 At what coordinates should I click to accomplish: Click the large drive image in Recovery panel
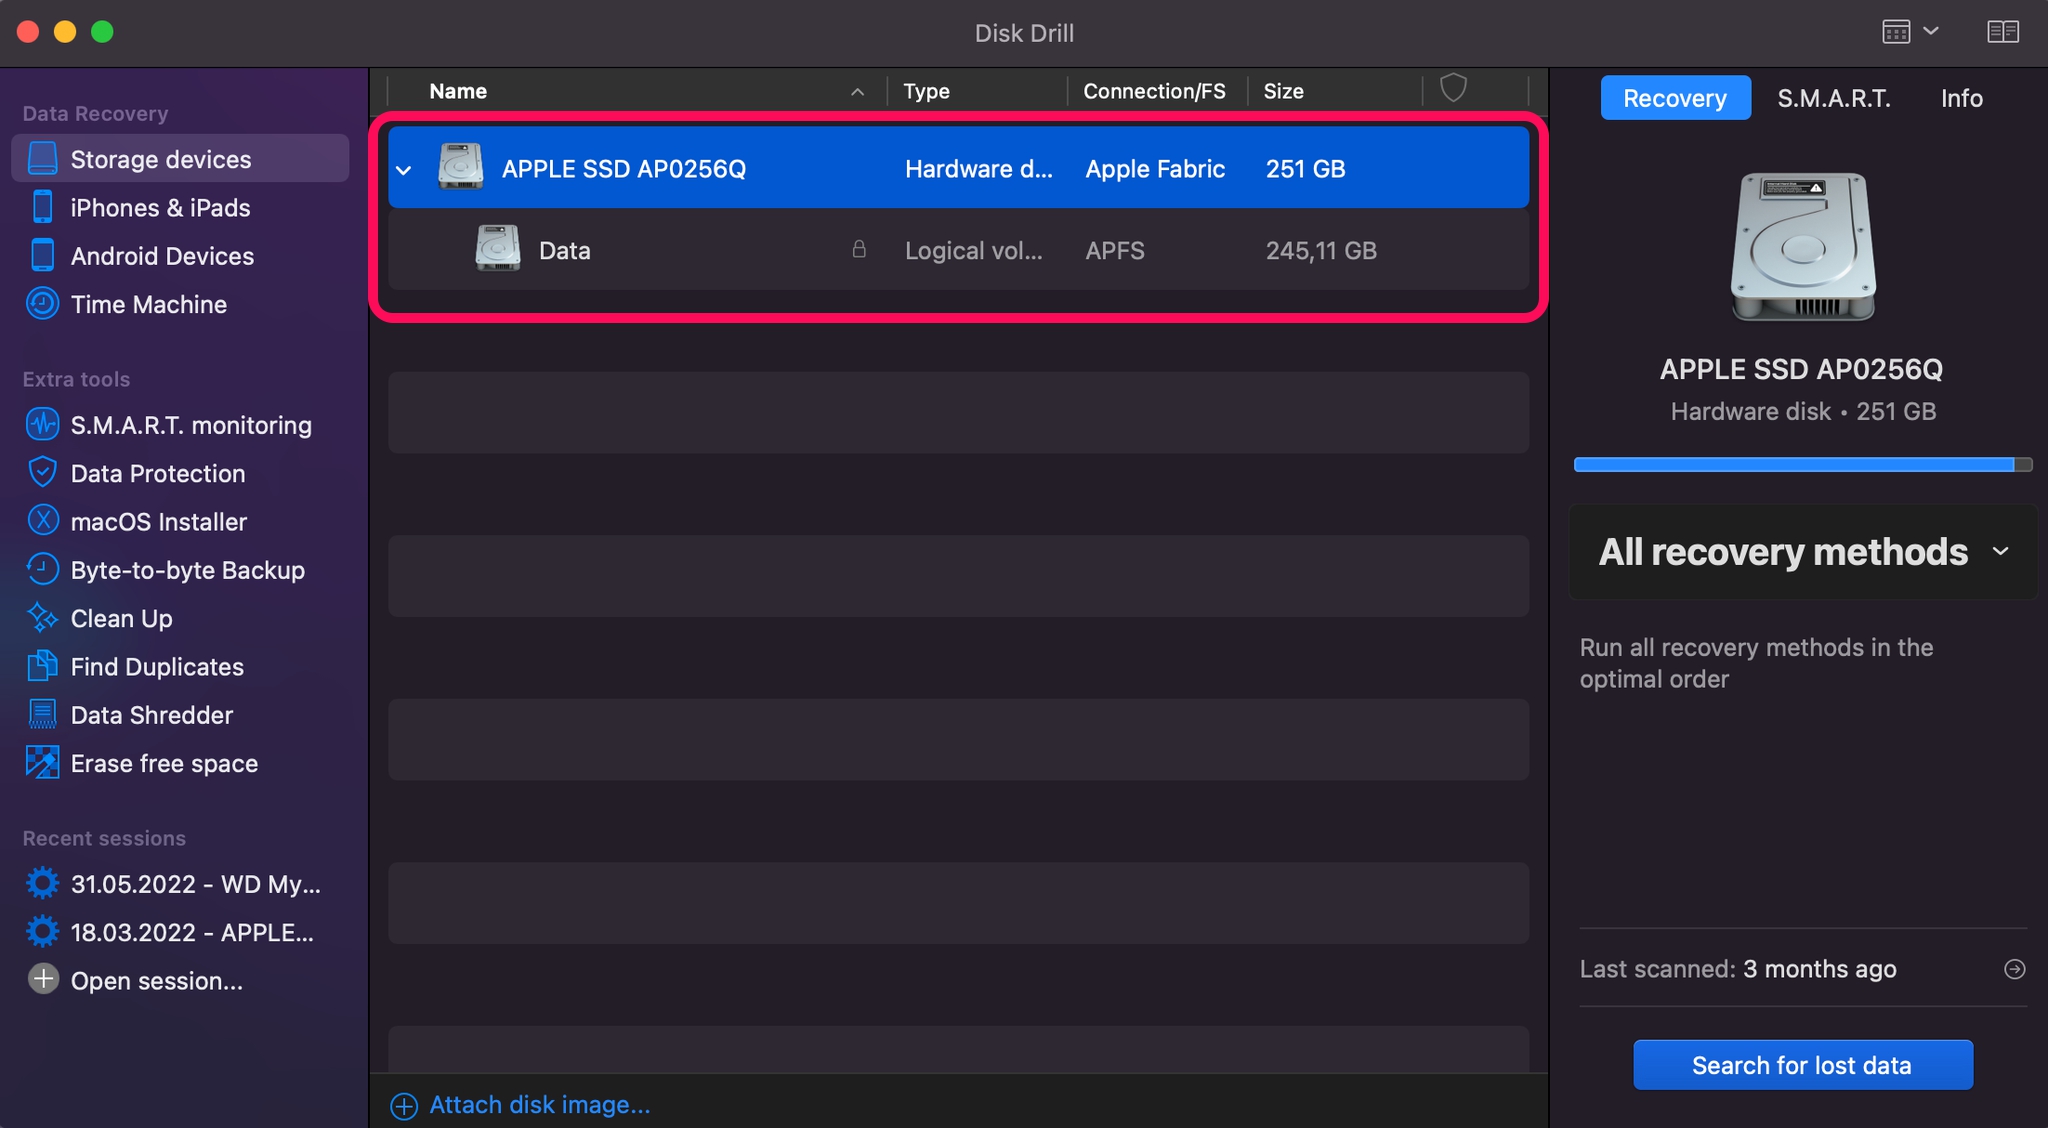(x=1803, y=247)
